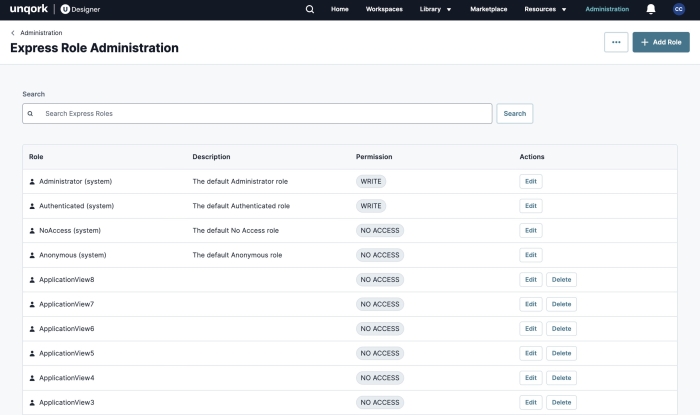Click the user icon next to Authenticated (system)

pos(32,206)
